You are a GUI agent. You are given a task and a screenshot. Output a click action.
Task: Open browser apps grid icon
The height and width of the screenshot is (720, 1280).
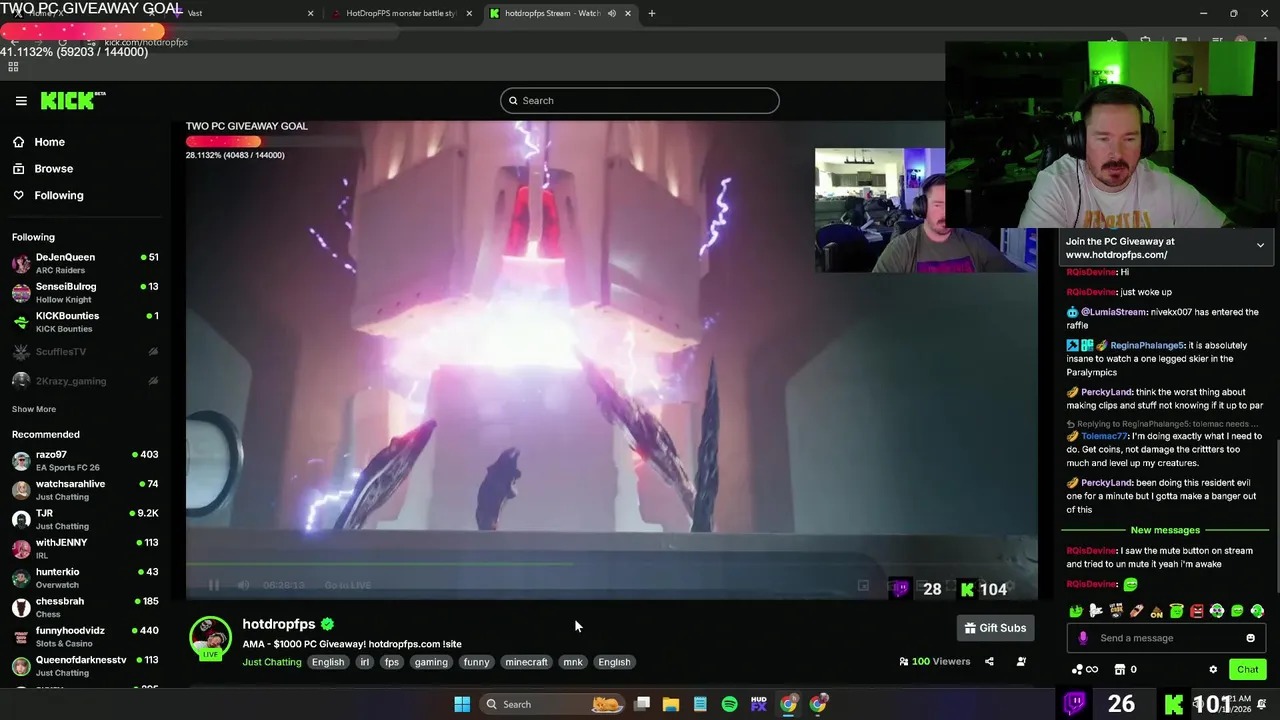click(x=13, y=67)
